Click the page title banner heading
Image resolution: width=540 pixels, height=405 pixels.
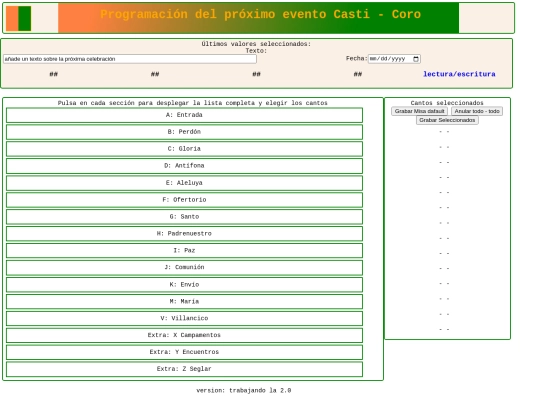point(260,14)
